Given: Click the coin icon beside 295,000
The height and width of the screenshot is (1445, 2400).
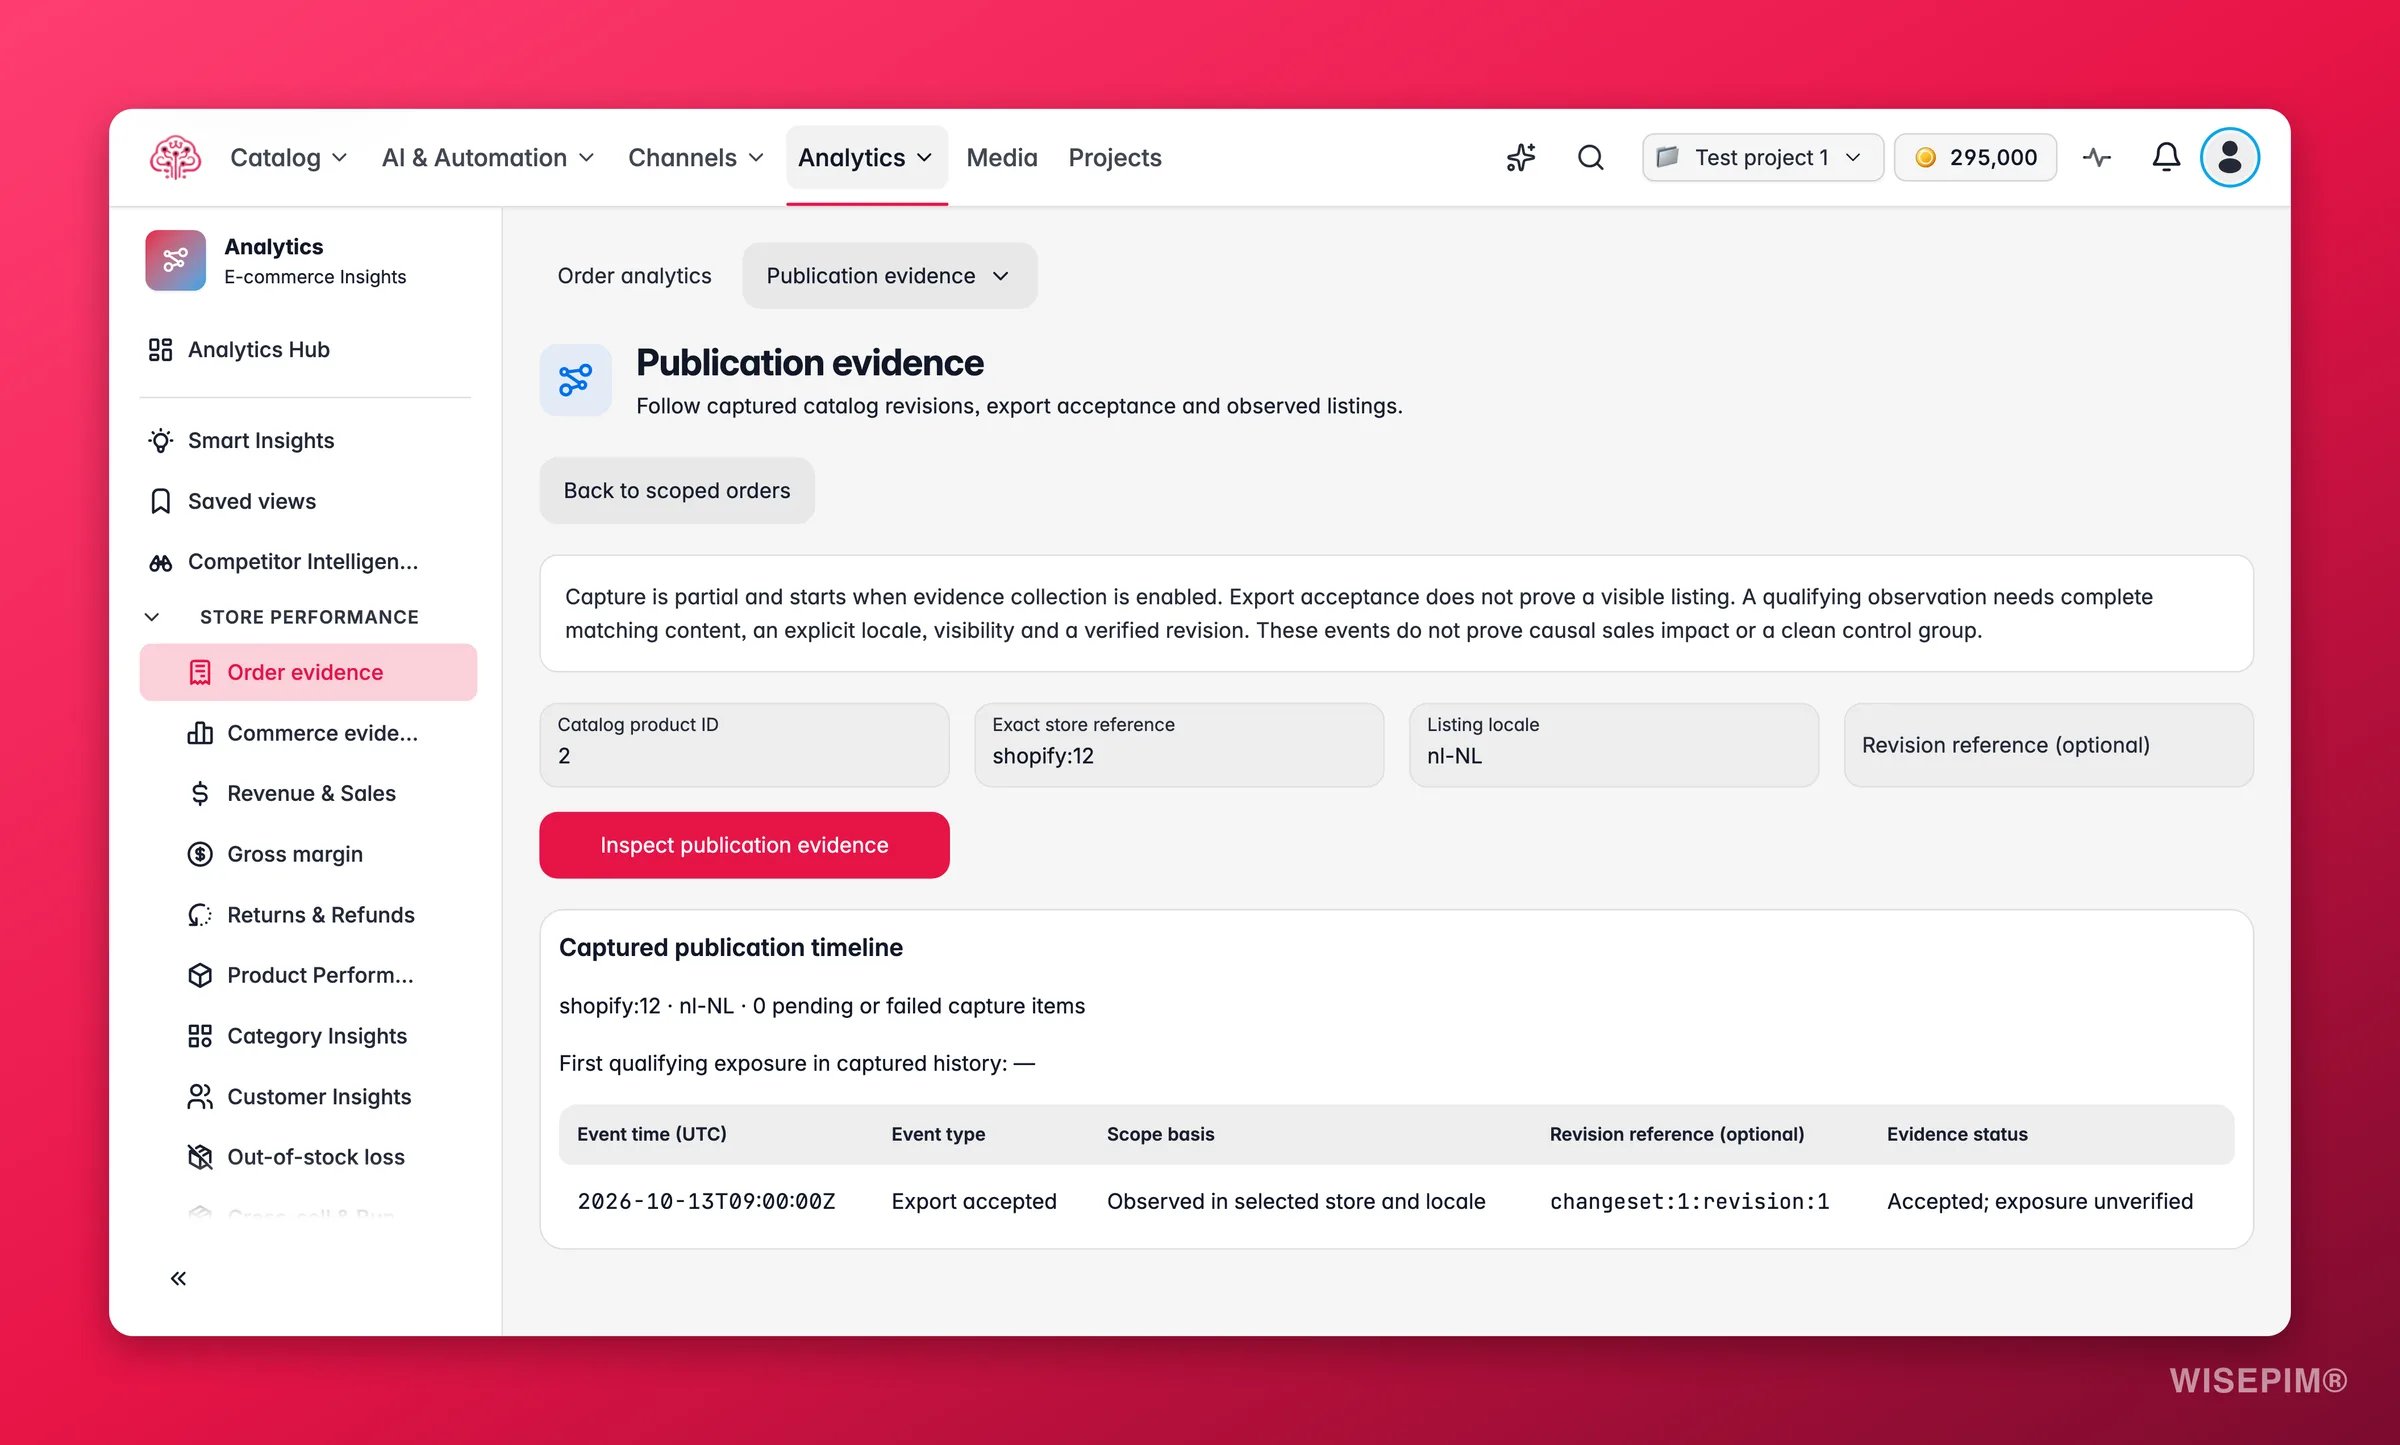Looking at the screenshot, I should pos(1925,157).
